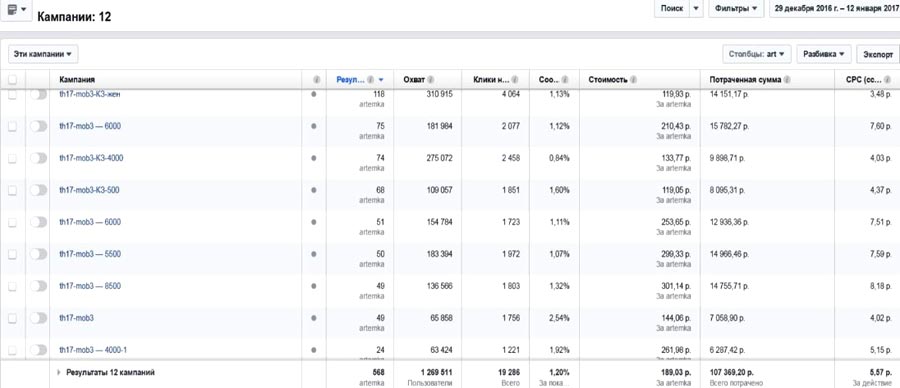900x388 pixels.
Task: Click the status dot for th17-mob3 — 8500
Action: 313,286
